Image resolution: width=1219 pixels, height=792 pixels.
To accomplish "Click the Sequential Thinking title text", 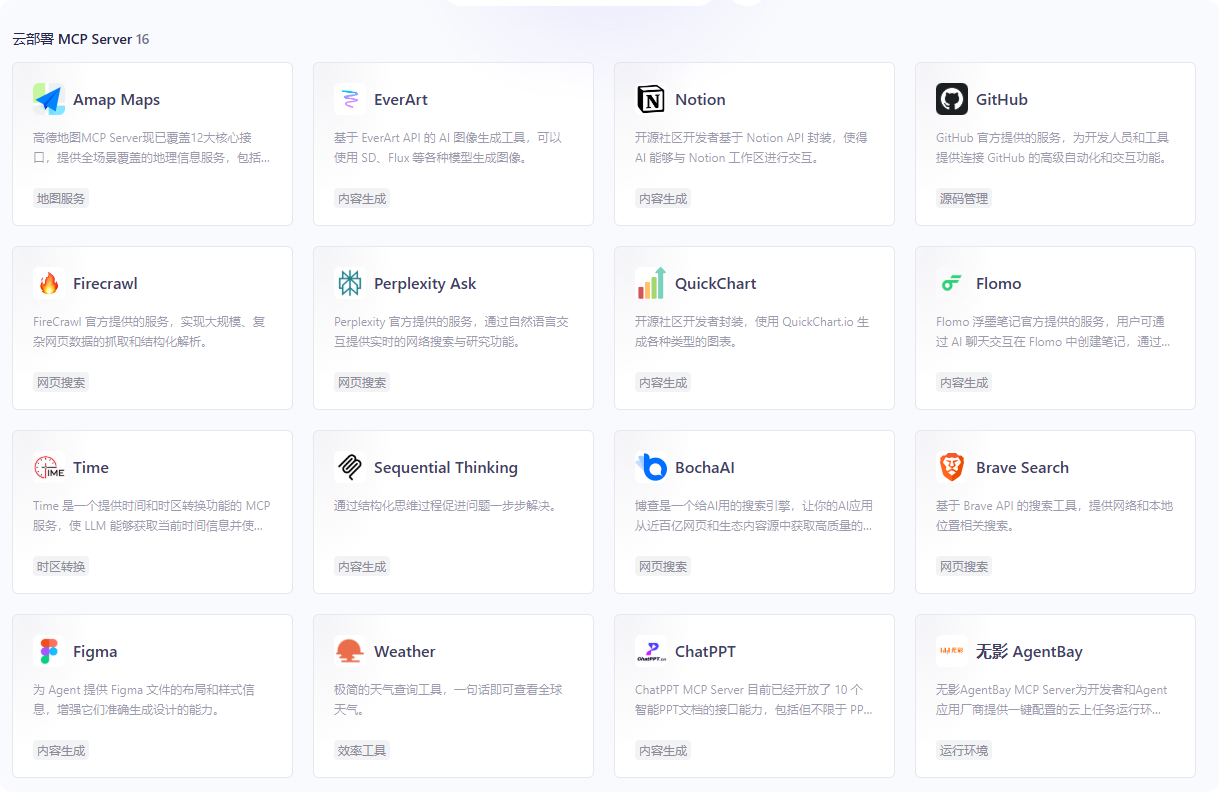I will coord(446,468).
